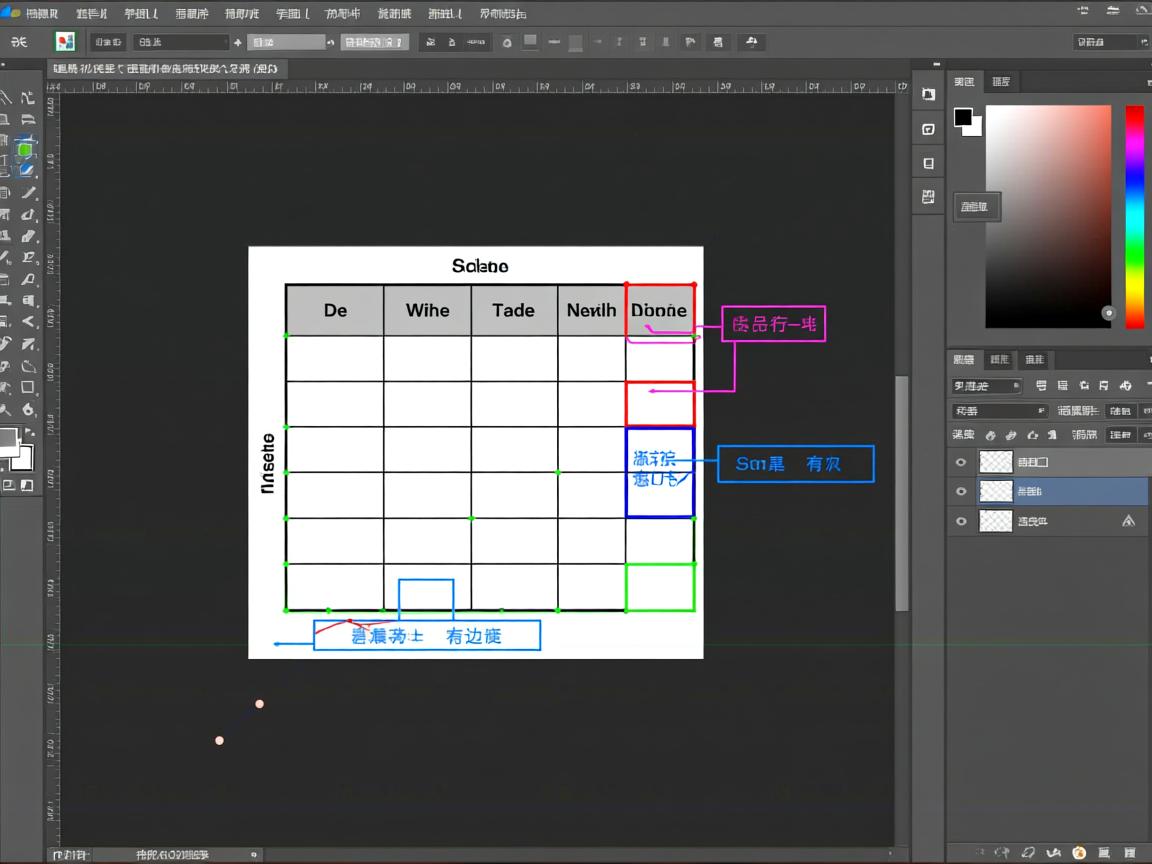Image resolution: width=1152 pixels, height=864 pixels.
Task: Open the third collapsed panel icon beside Color panel
Action: [x=928, y=163]
